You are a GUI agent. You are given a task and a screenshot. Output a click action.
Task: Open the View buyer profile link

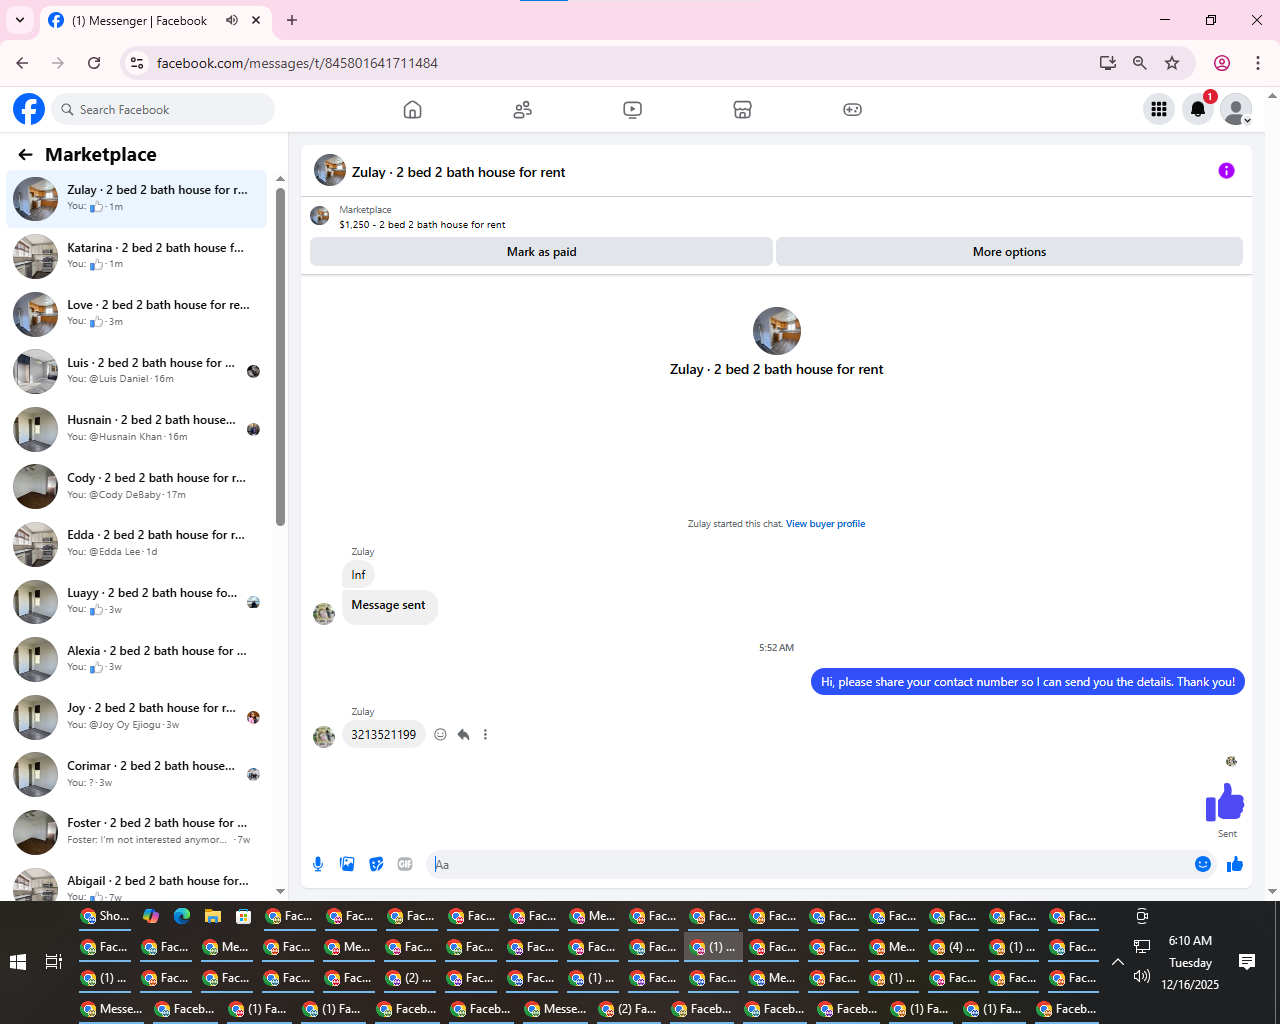[825, 524]
